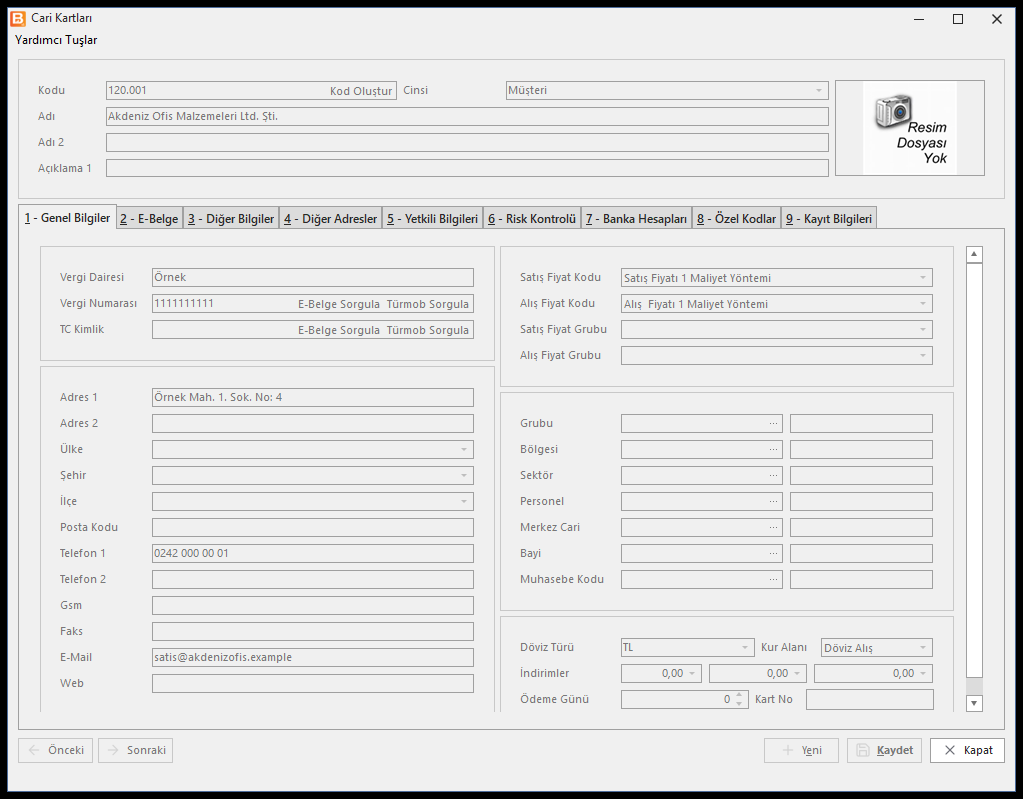Click the Yeni button
This screenshot has width=1023, height=799.
802,750
